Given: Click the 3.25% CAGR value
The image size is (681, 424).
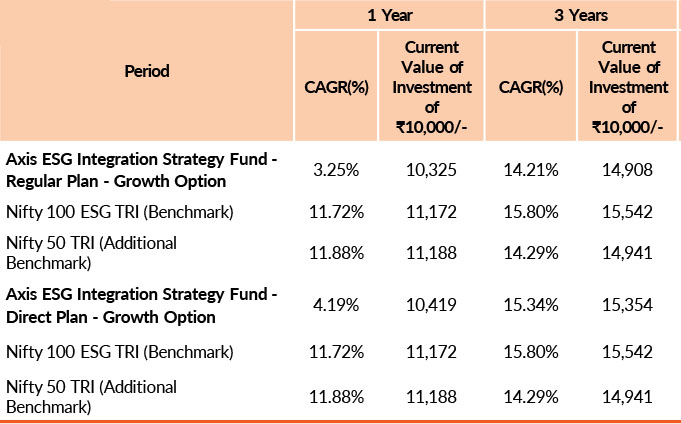Looking at the screenshot, I should [336, 170].
